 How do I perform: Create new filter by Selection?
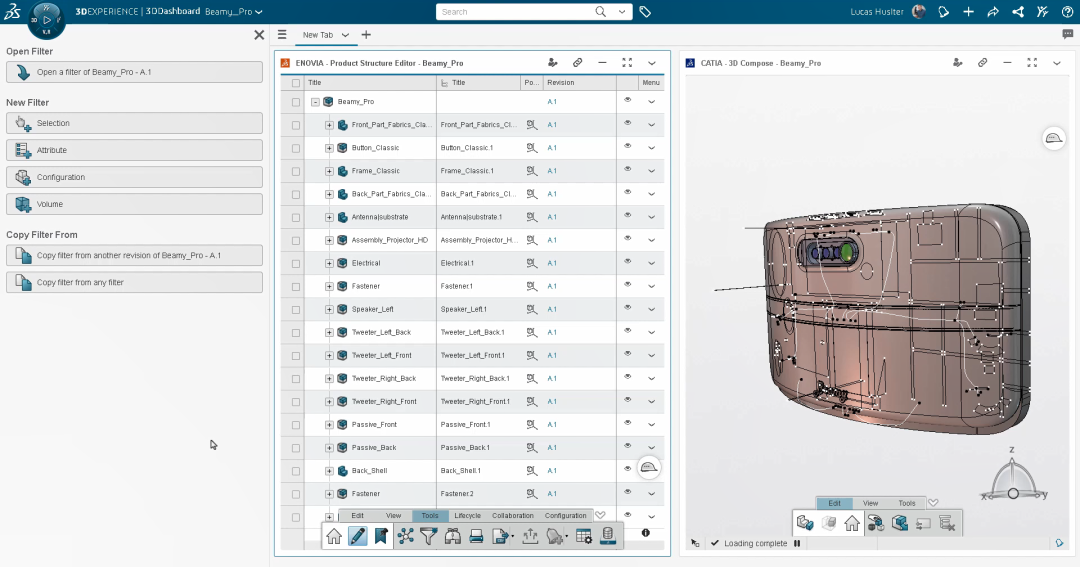pos(134,123)
